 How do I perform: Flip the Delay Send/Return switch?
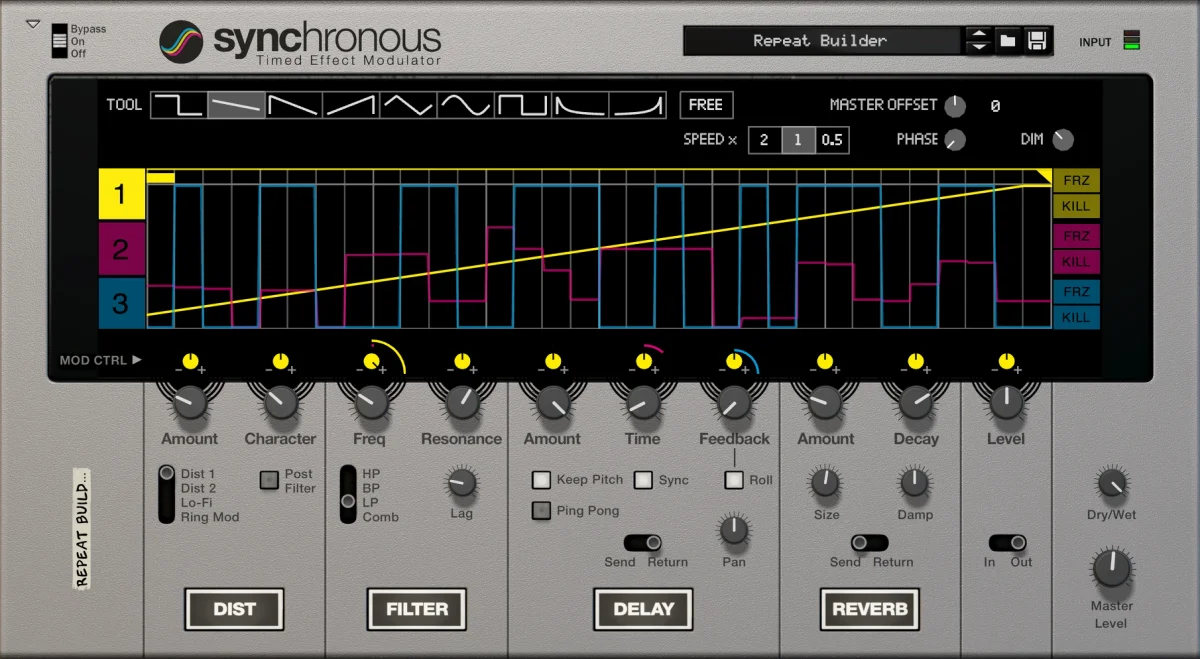pyautogui.click(x=643, y=543)
